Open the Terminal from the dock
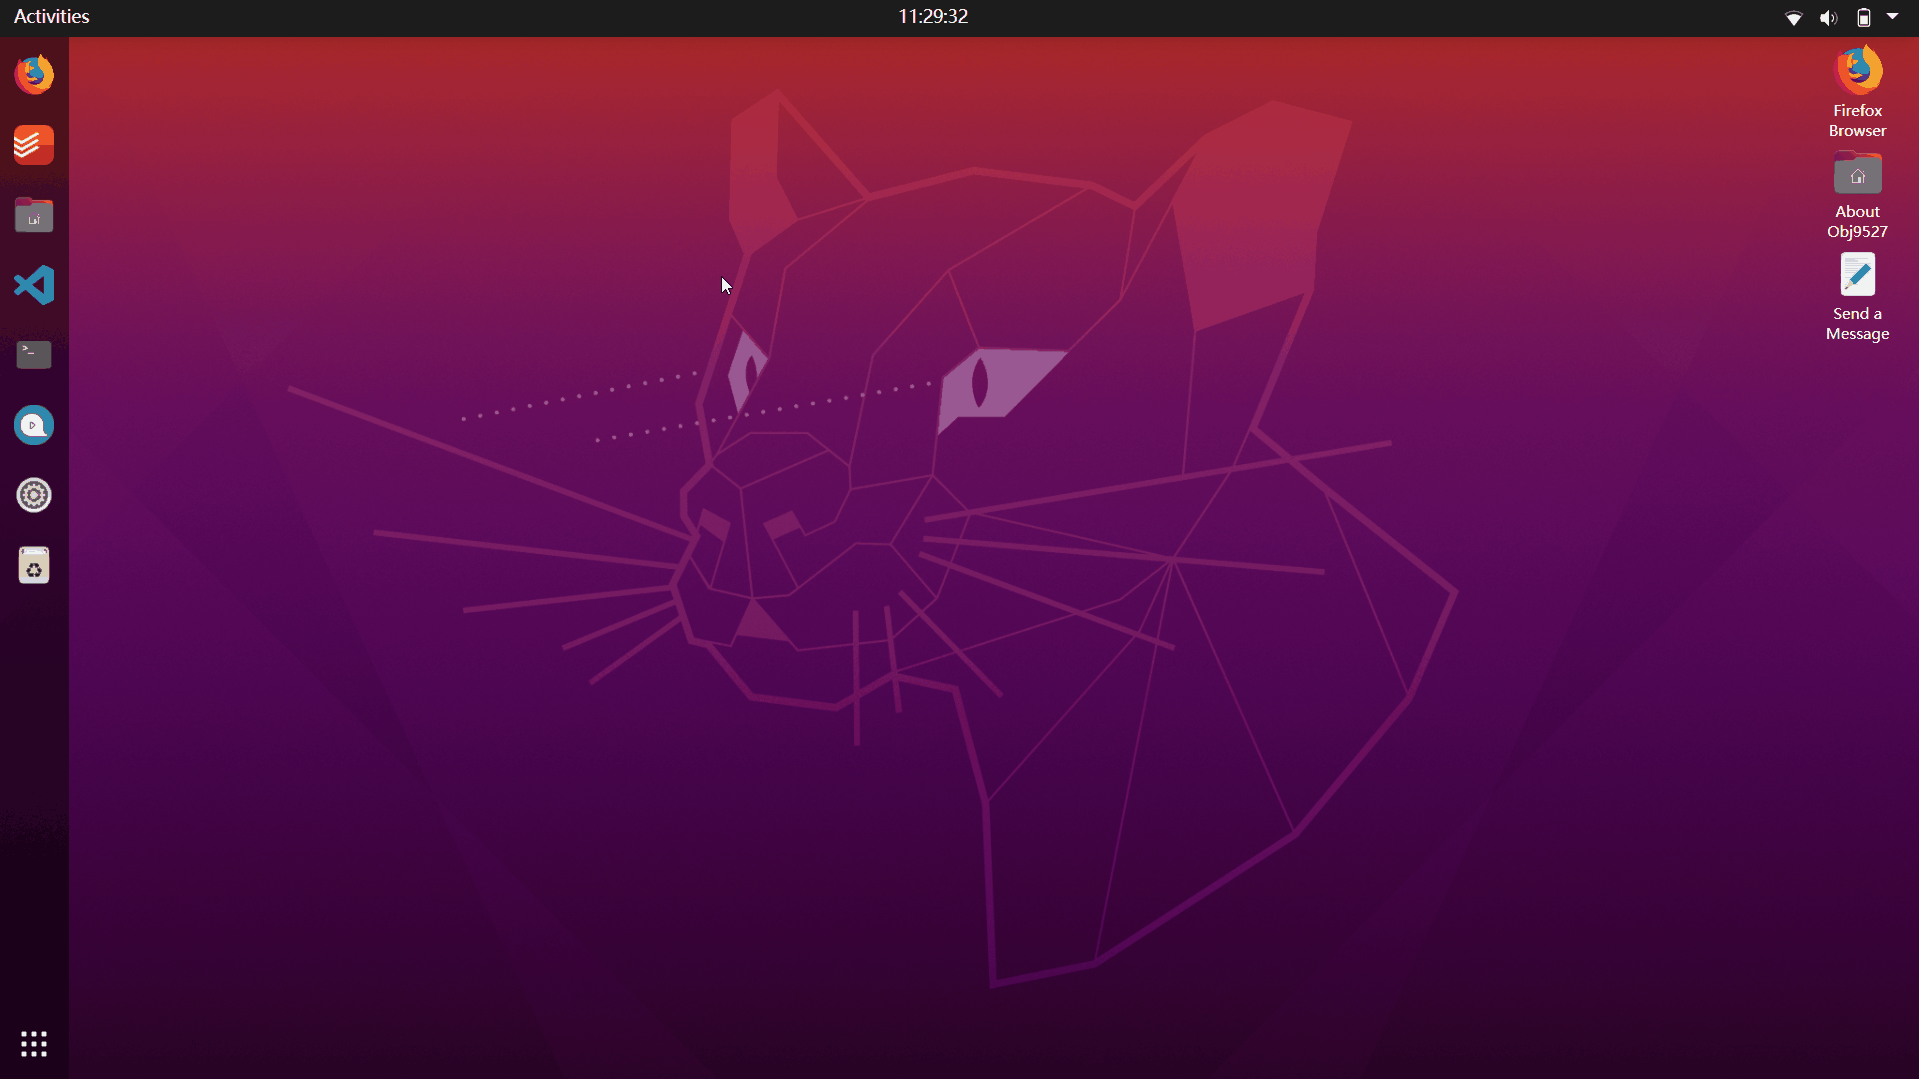Viewport: 1919px width, 1079px height. pos(34,355)
